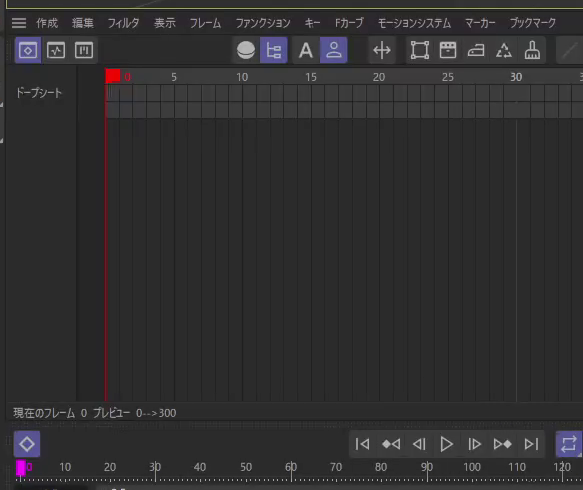
Task: Open the Fカーブ menu
Action: pos(349,23)
